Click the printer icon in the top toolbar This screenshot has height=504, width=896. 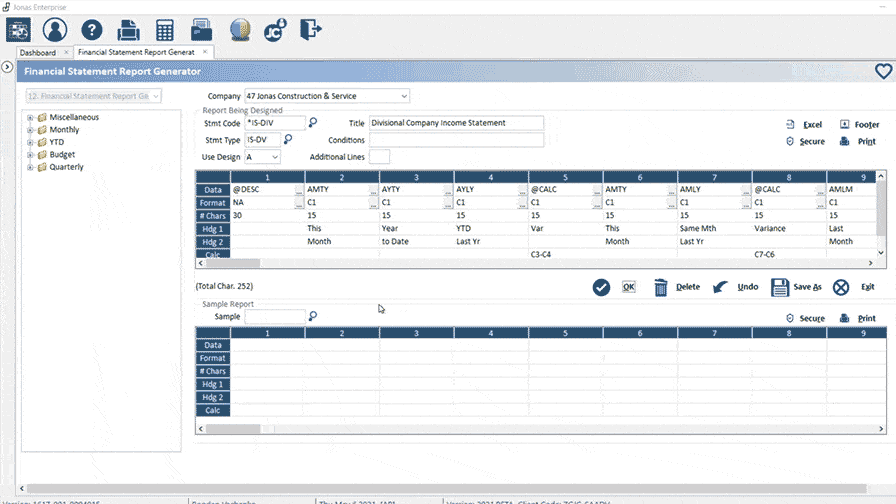128,30
